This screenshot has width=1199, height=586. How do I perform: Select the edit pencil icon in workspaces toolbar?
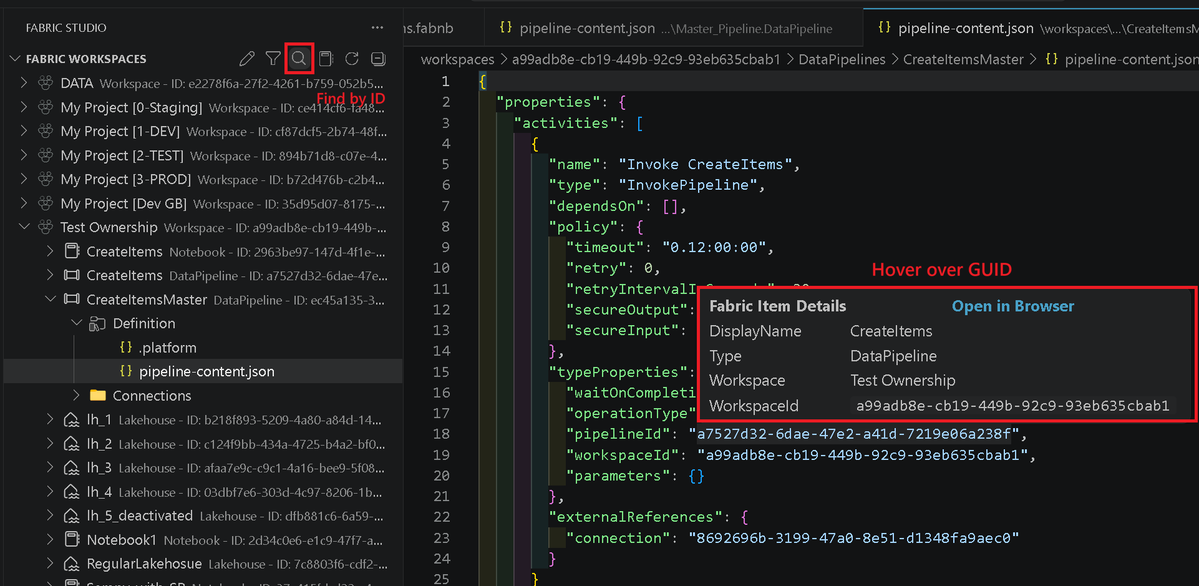point(247,59)
